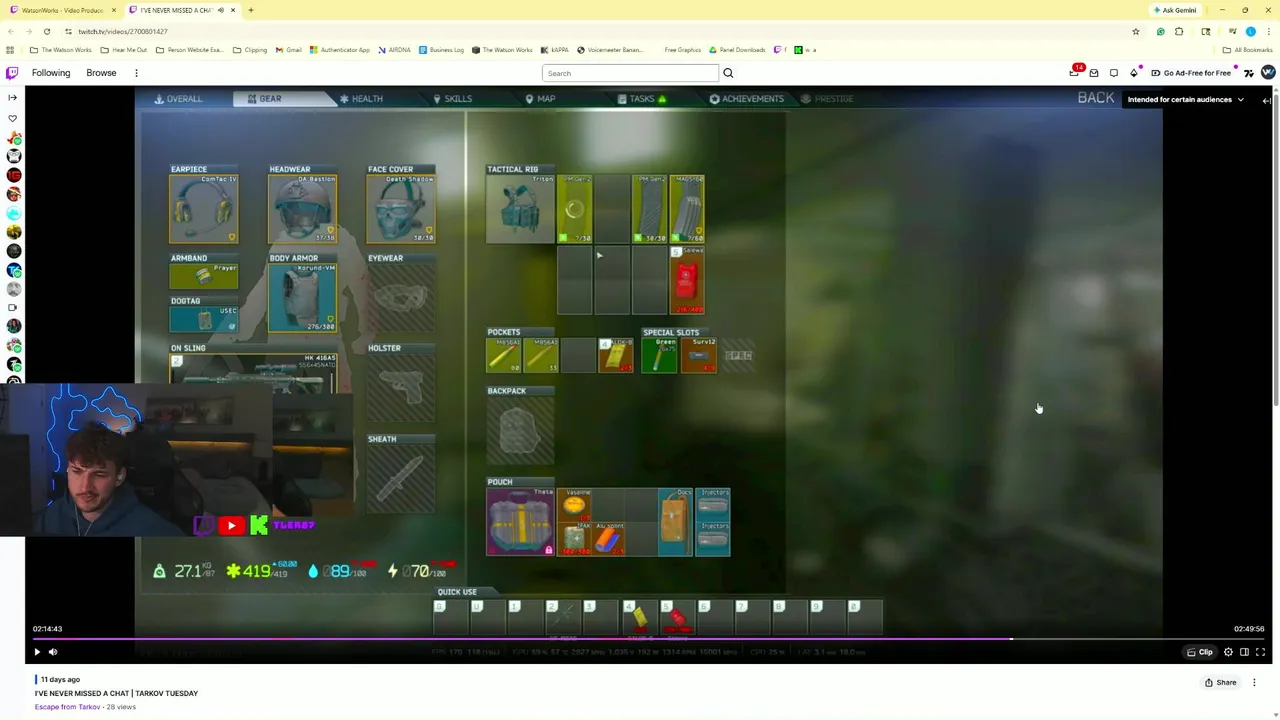The height and width of the screenshot is (720, 1280).
Task: Reload the current page
Action: coord(46,31)
